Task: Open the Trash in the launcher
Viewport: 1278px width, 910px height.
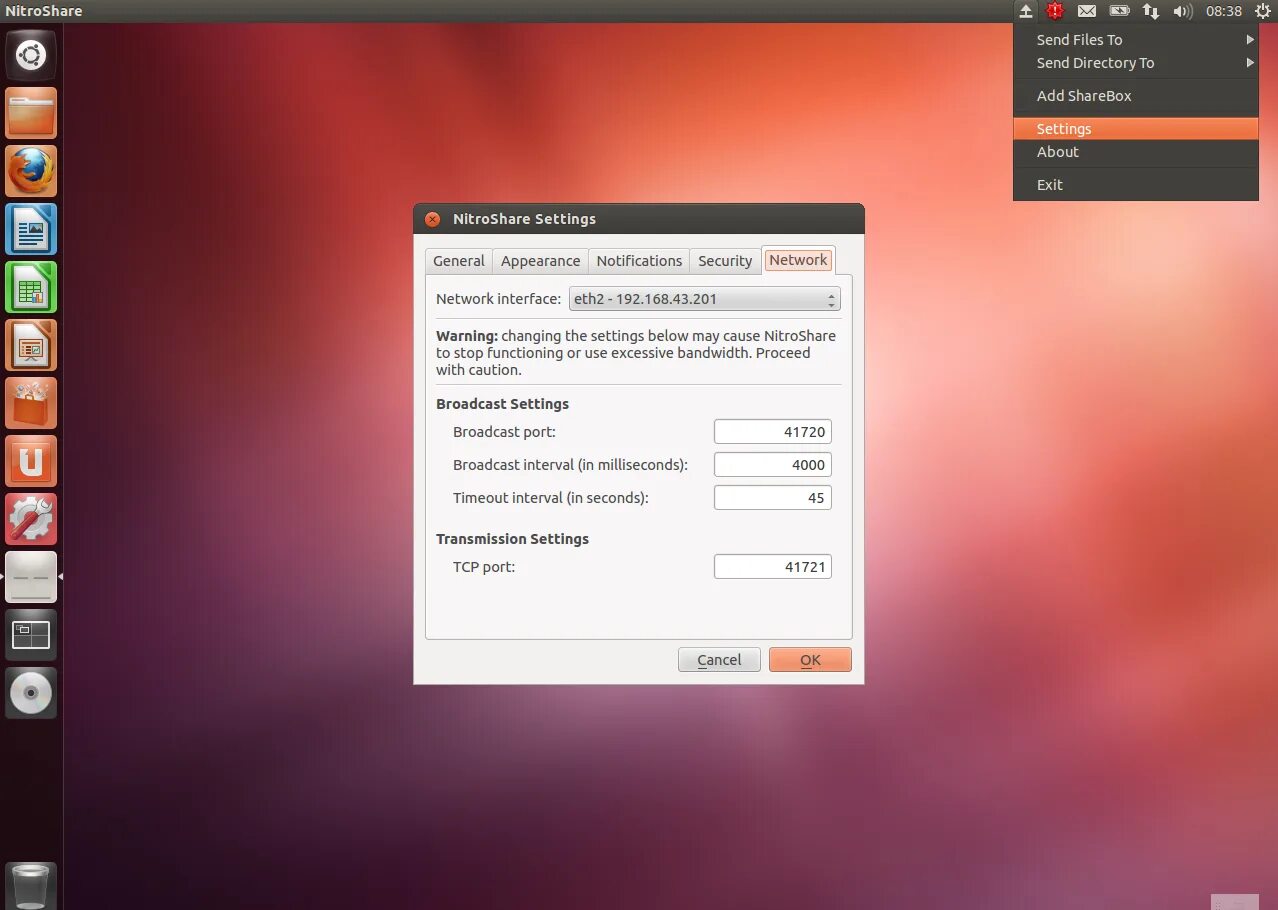Action: 31,886
